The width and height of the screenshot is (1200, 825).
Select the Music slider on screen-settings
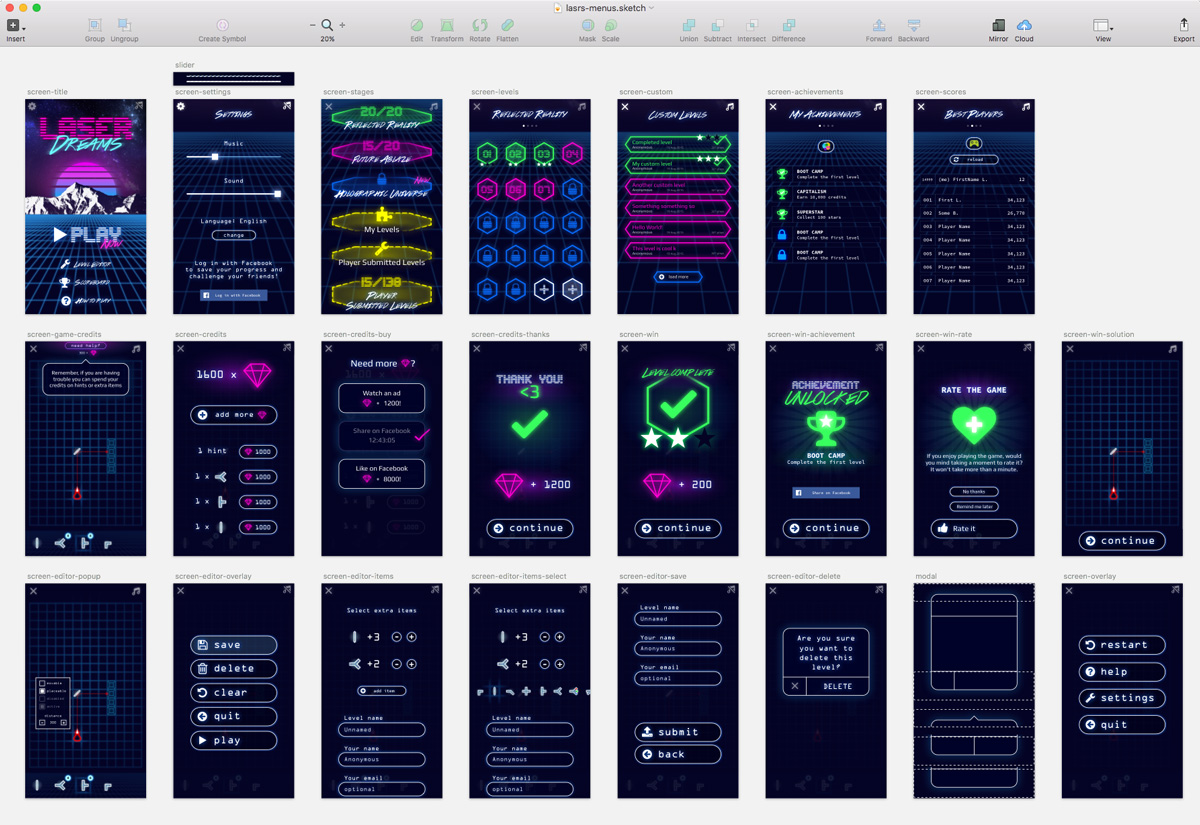pyautogui.click(x=233, y=157)
